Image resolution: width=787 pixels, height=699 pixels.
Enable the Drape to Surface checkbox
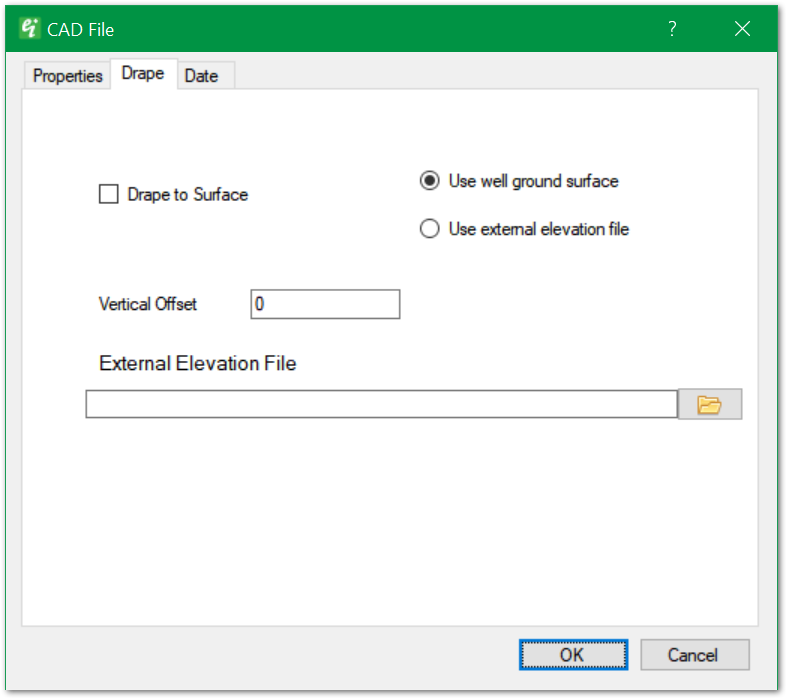pos(109,194)
